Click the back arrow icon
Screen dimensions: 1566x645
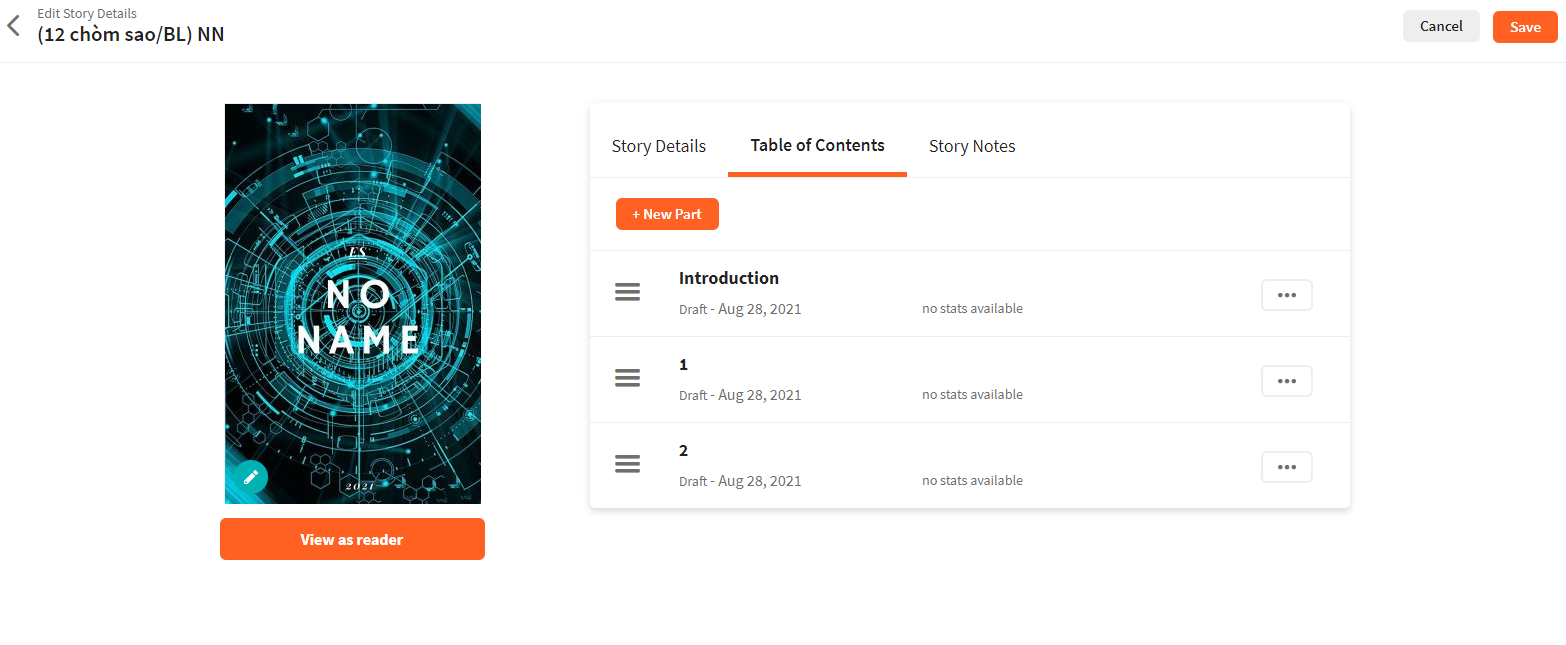pos(13,26)
